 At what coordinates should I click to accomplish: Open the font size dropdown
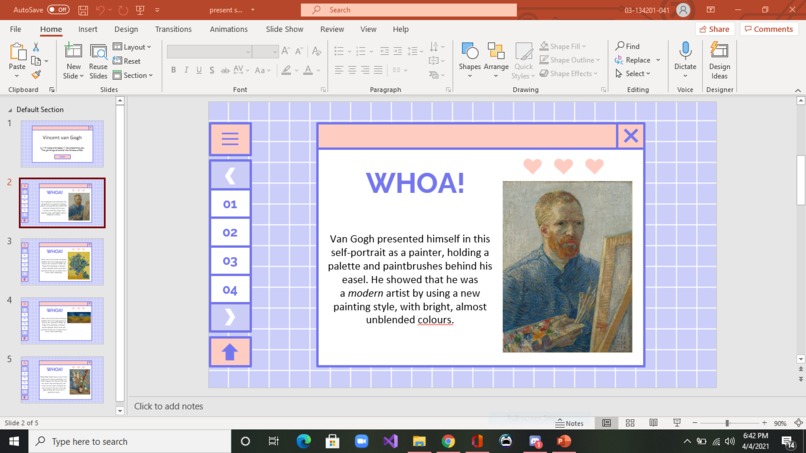point(275,51)
